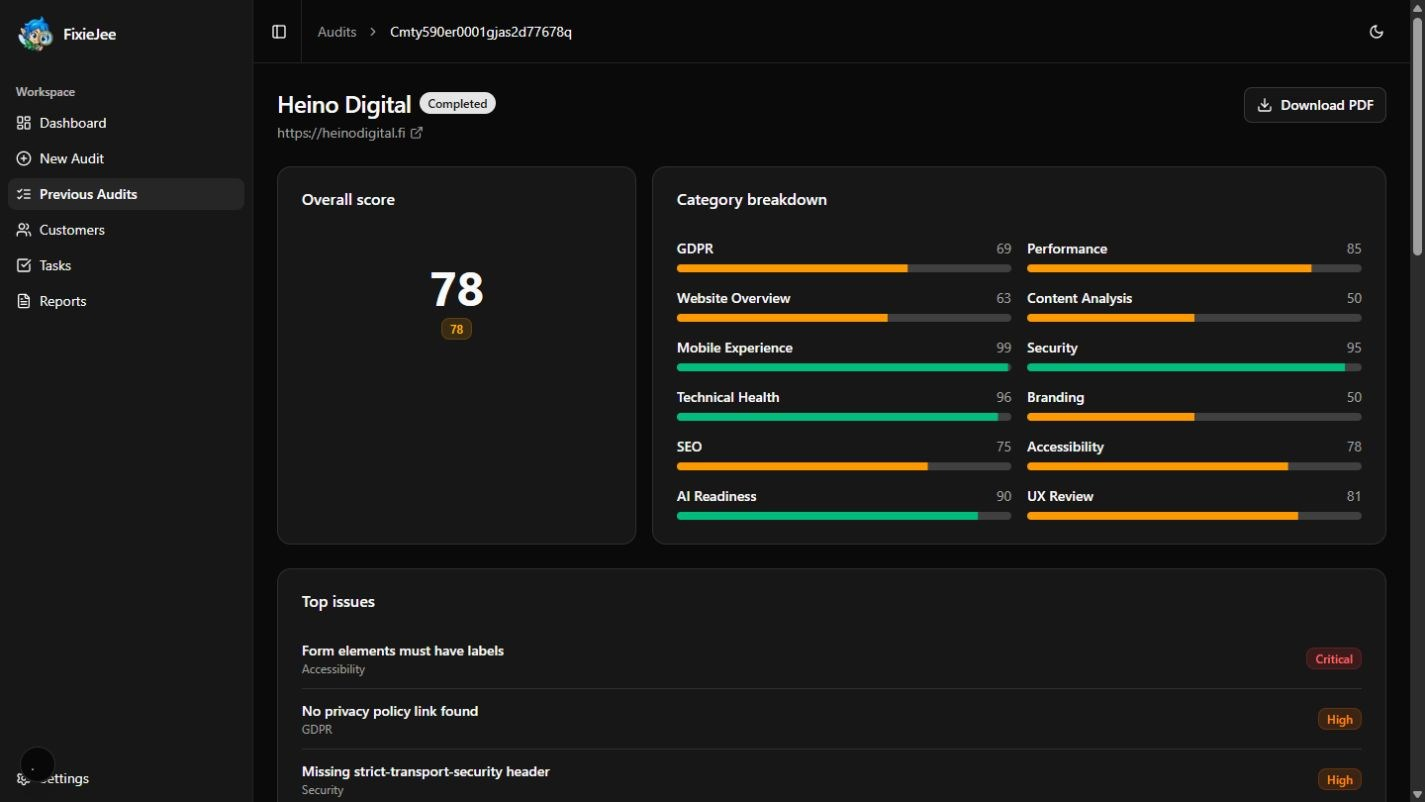The width and height of the screenshot is (1425, 802).
Task: Open the Tasks section
Action: (x=126, y=266)
